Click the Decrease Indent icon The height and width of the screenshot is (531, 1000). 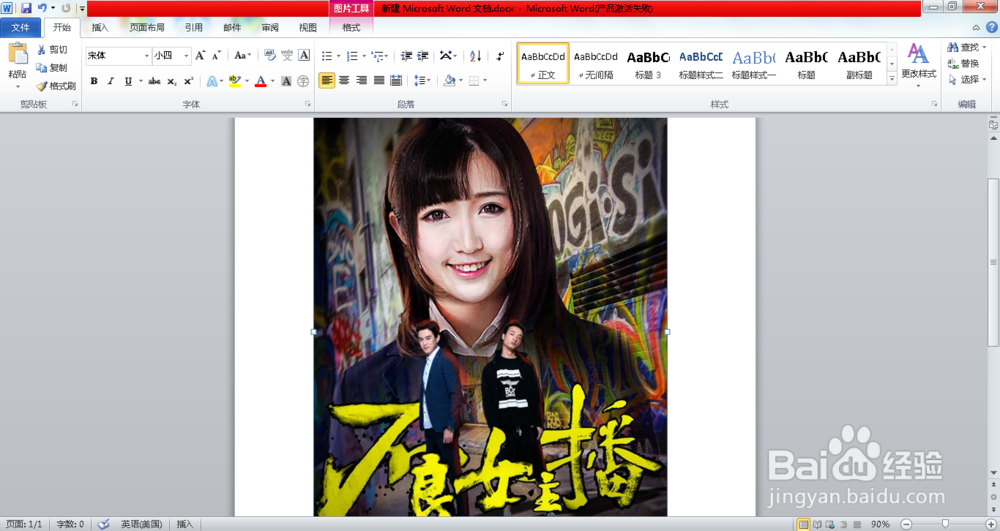(406, 56)
